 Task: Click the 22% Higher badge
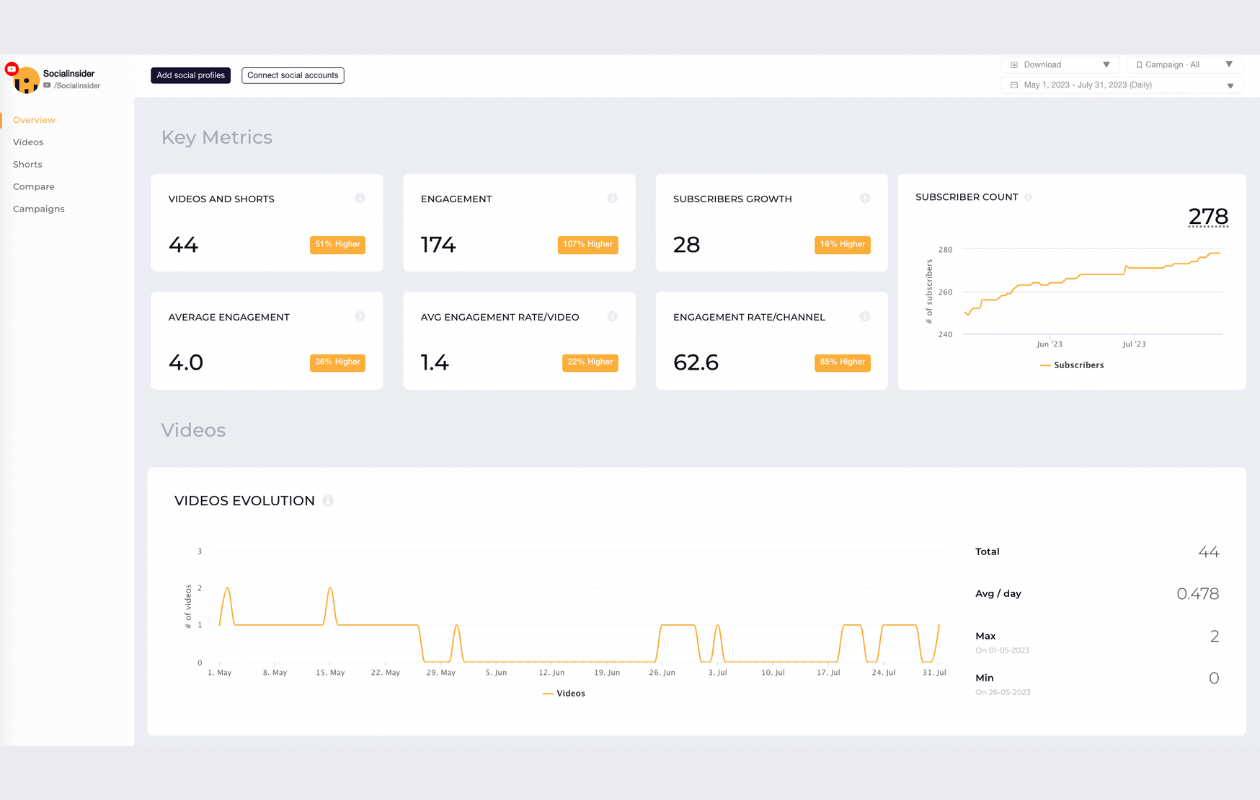point(590,362)
